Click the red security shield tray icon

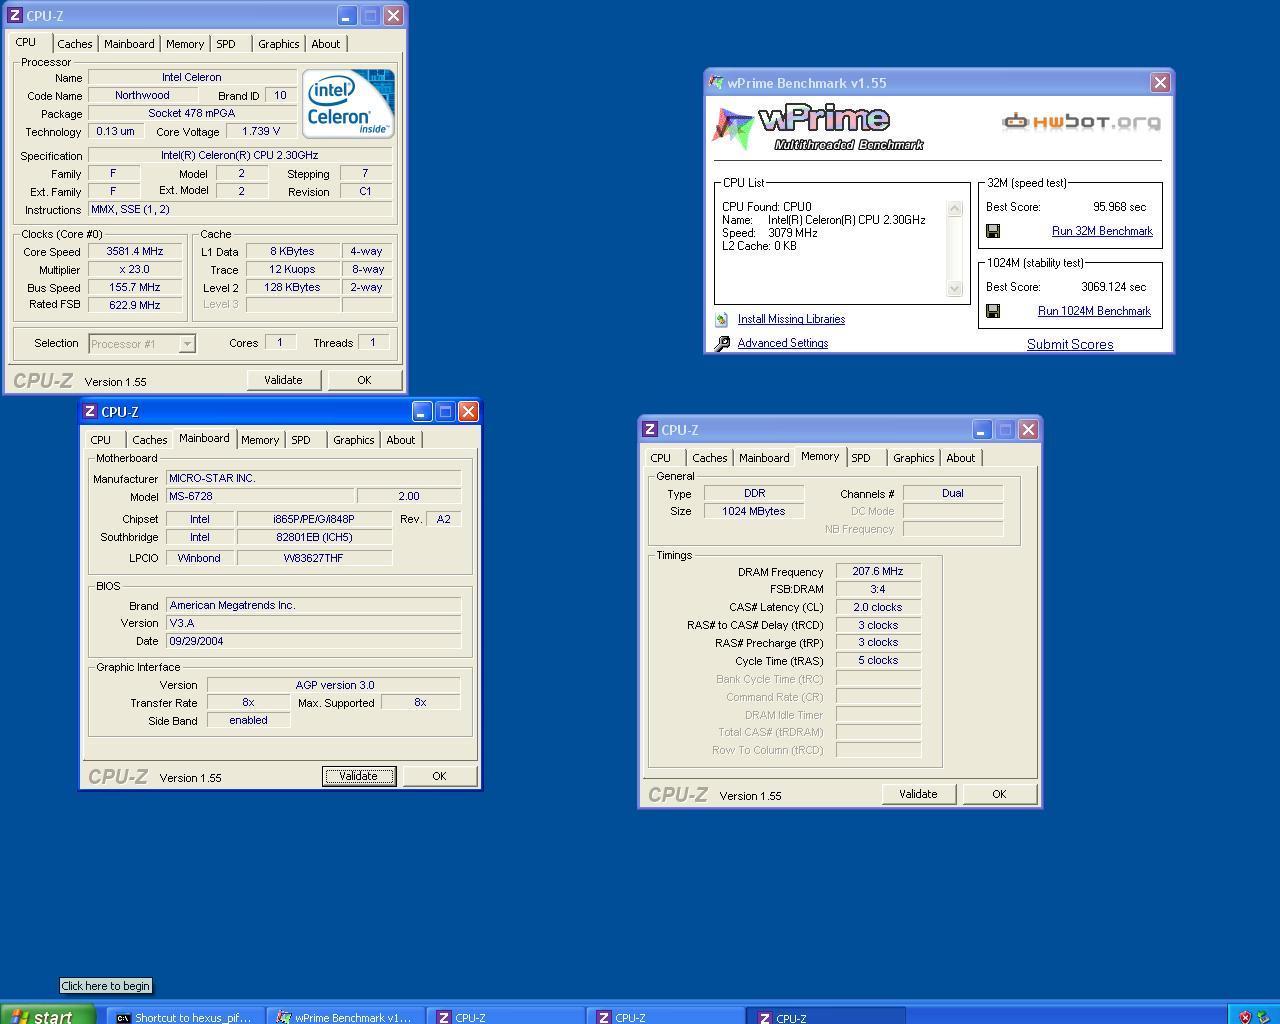pos(1245,1017)
